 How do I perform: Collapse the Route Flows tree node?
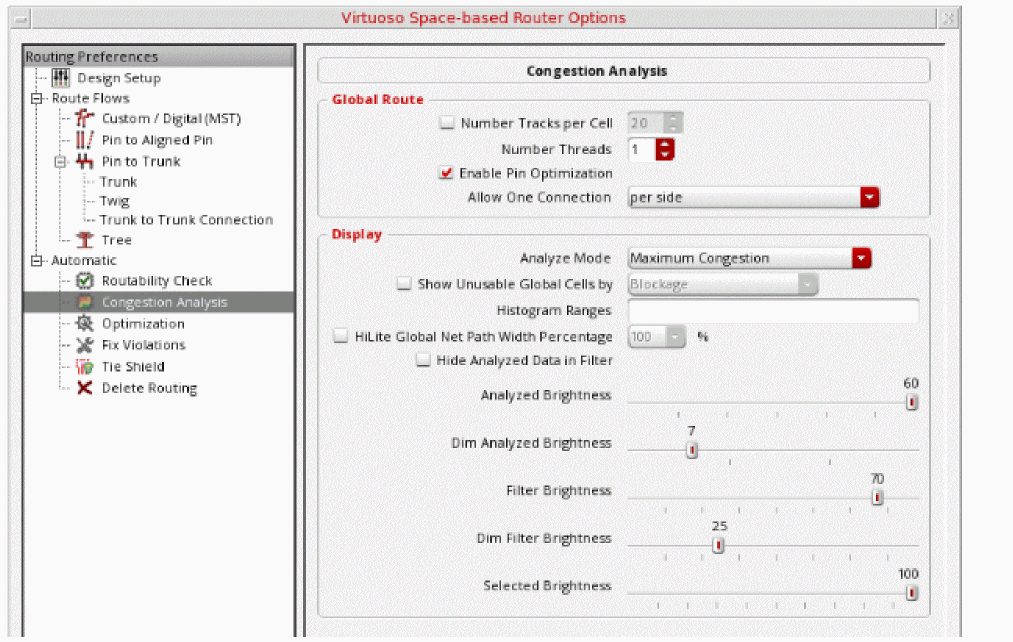coord(37,98)
